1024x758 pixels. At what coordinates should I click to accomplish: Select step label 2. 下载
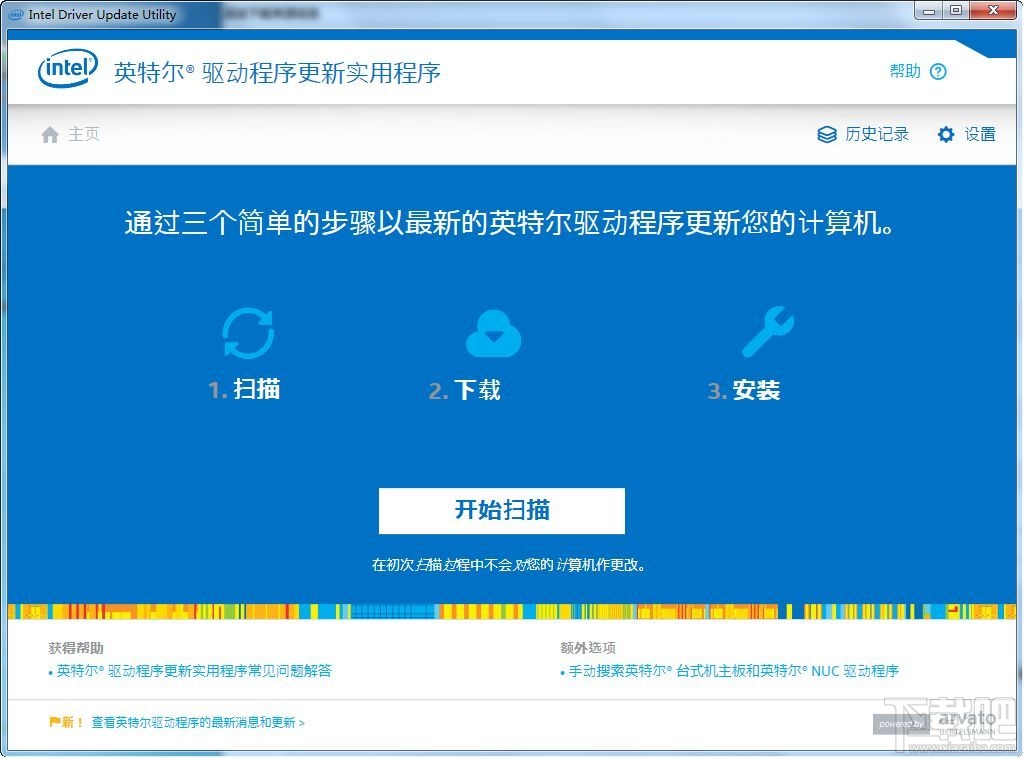[x=464, y=390]
